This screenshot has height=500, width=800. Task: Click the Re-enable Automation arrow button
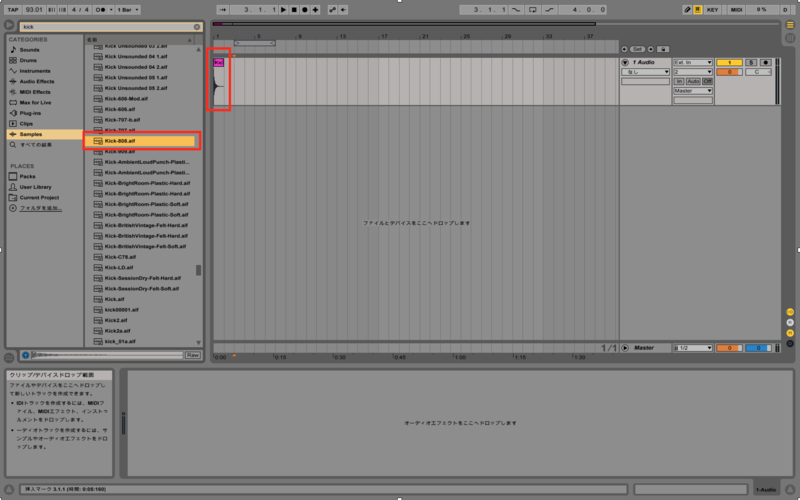[343, 10]
